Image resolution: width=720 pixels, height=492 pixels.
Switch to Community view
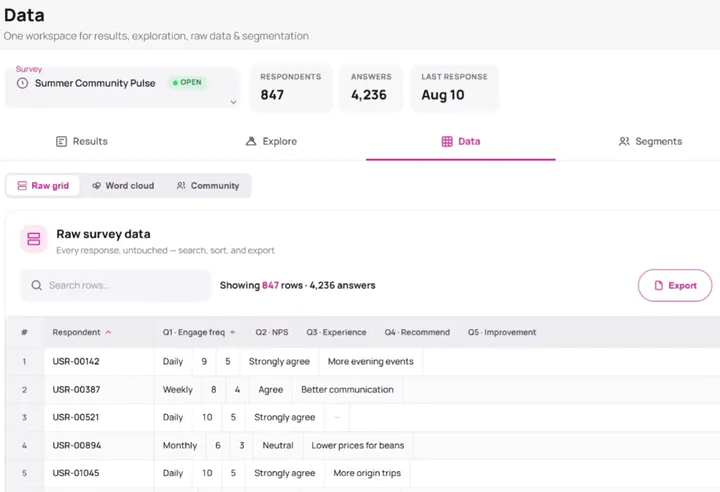(208, 186)
